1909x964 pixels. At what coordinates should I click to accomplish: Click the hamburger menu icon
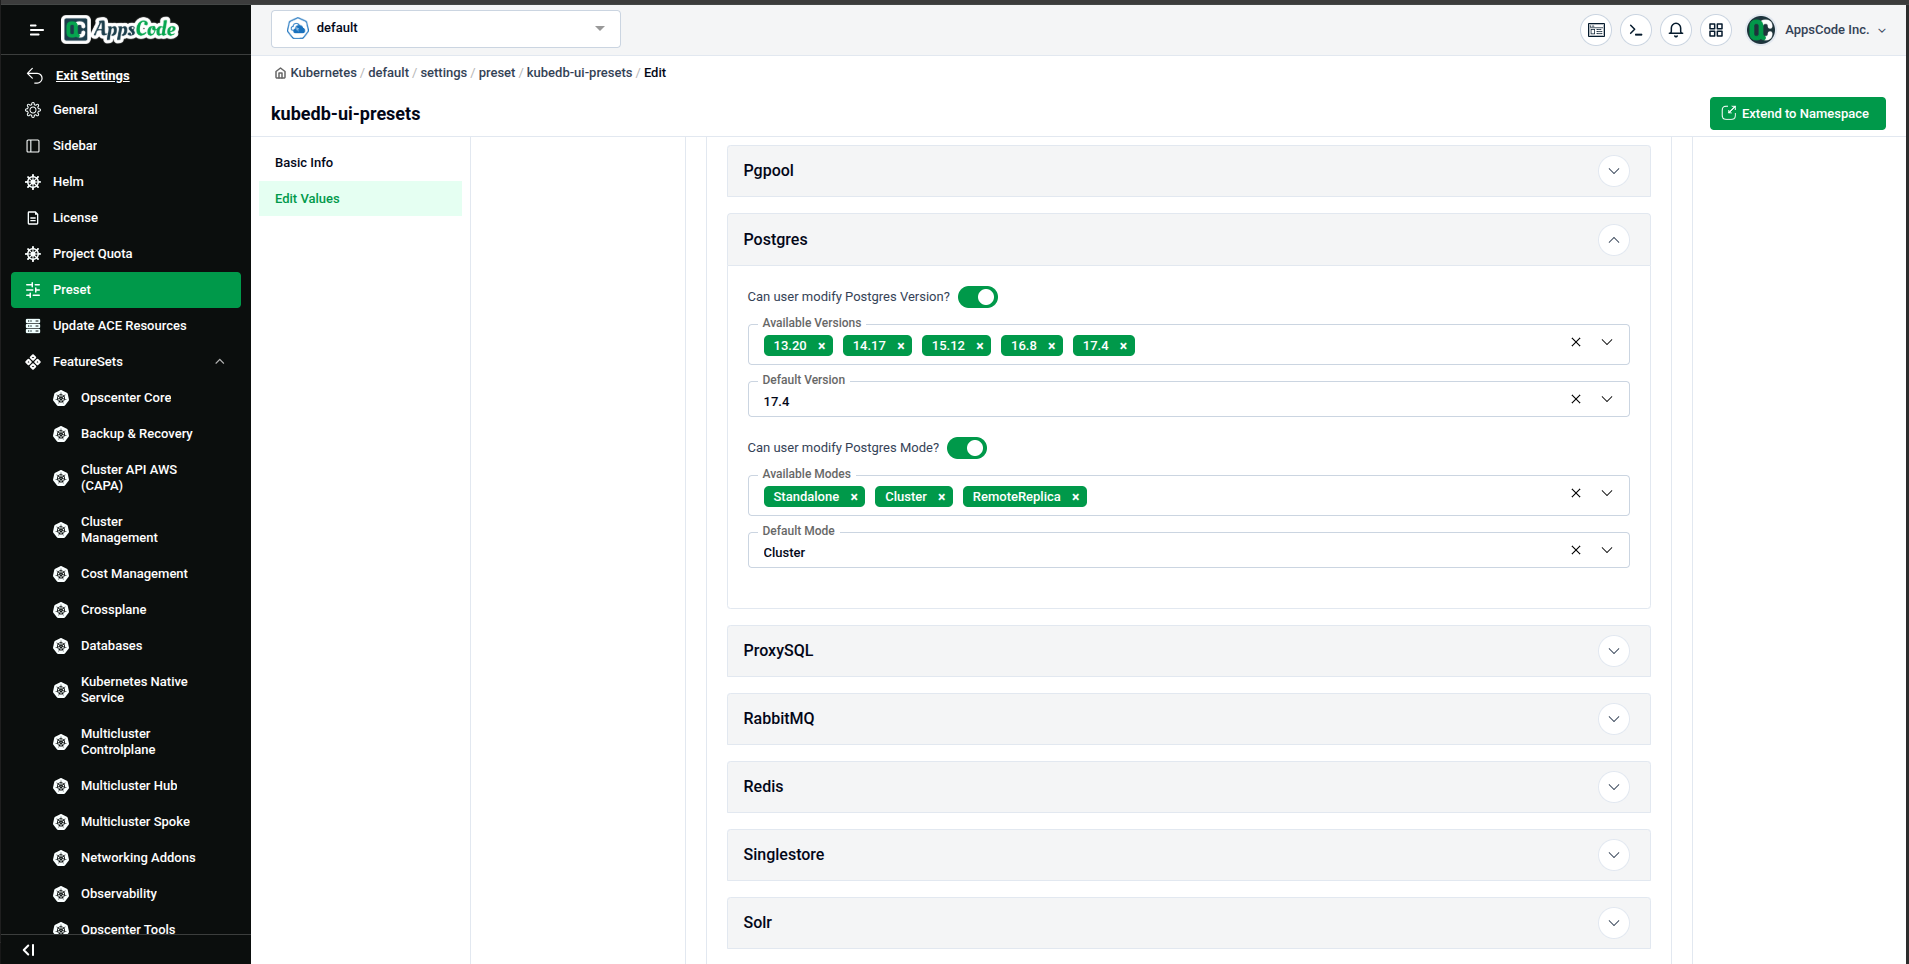click(x=36, y=29)
